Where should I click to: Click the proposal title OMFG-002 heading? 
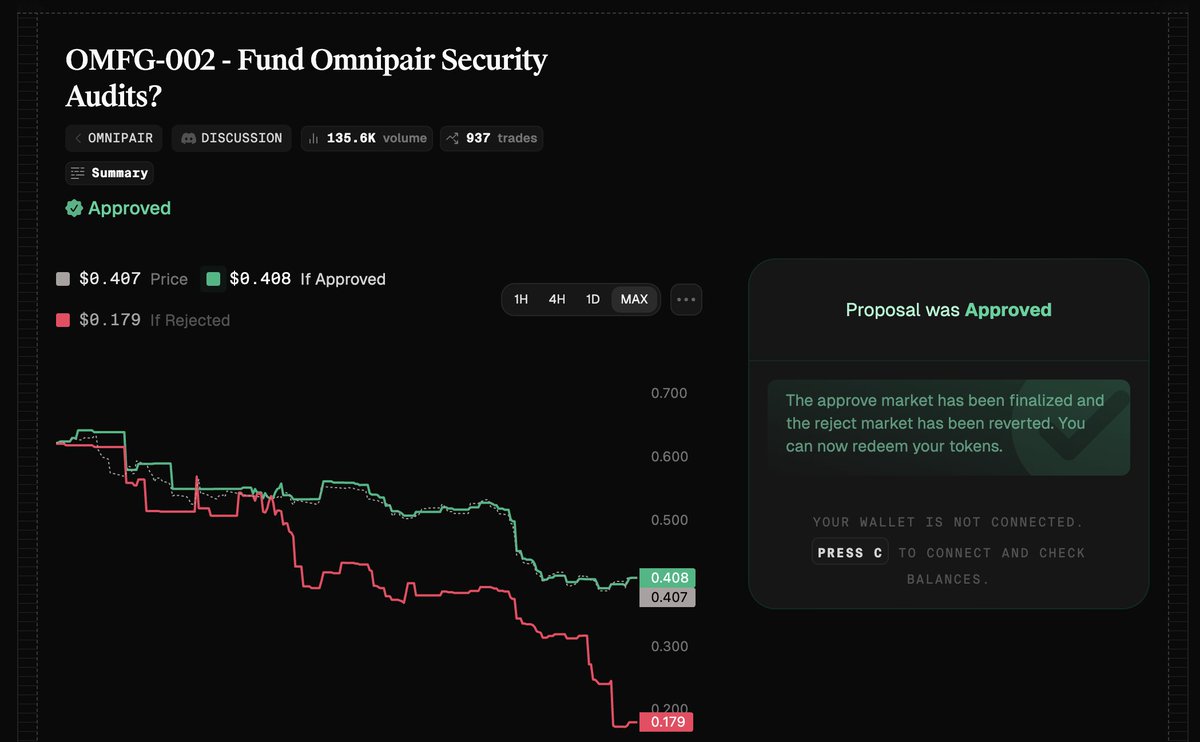(306, 78)
